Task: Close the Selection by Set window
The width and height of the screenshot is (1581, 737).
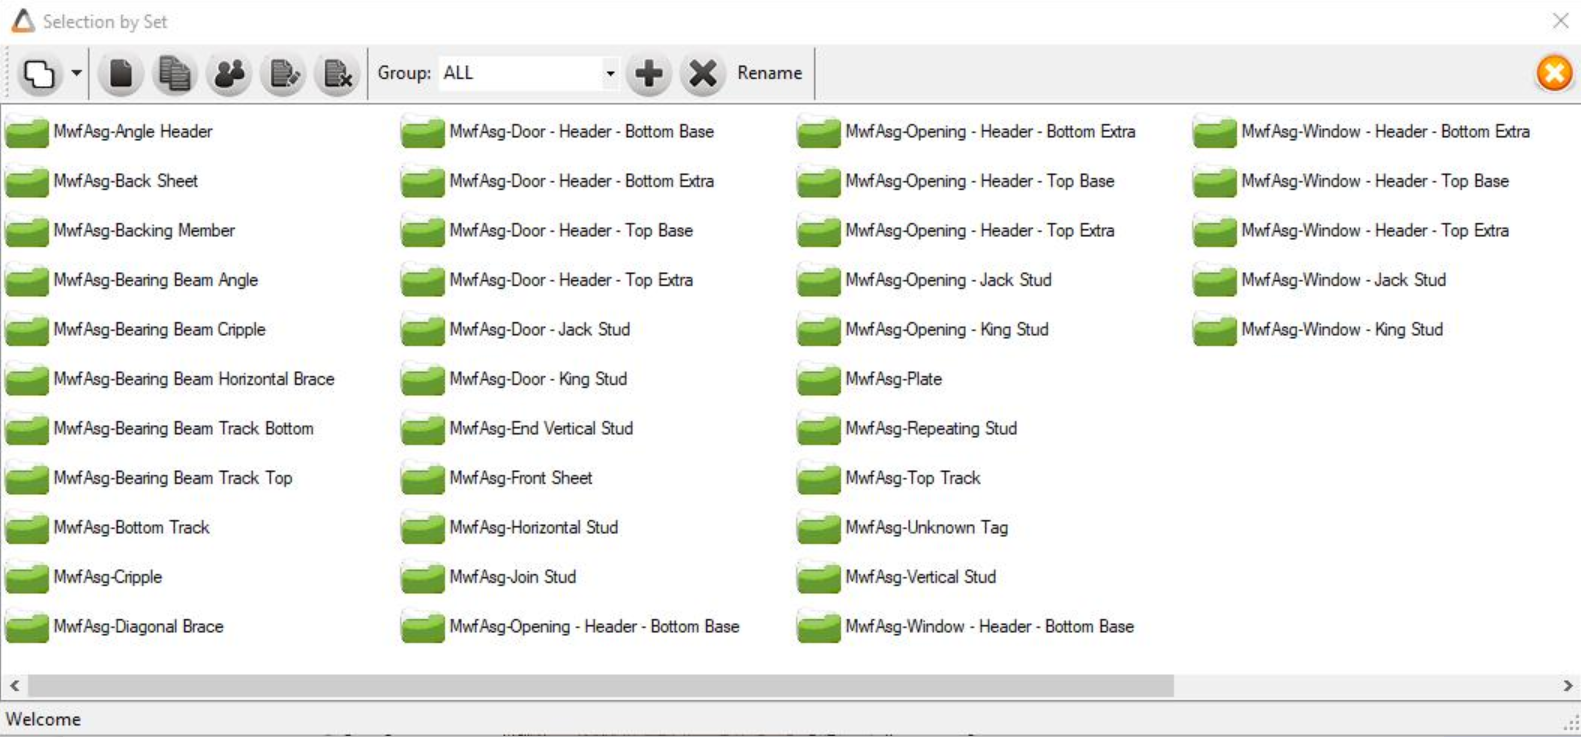Action: [1560, 20]
